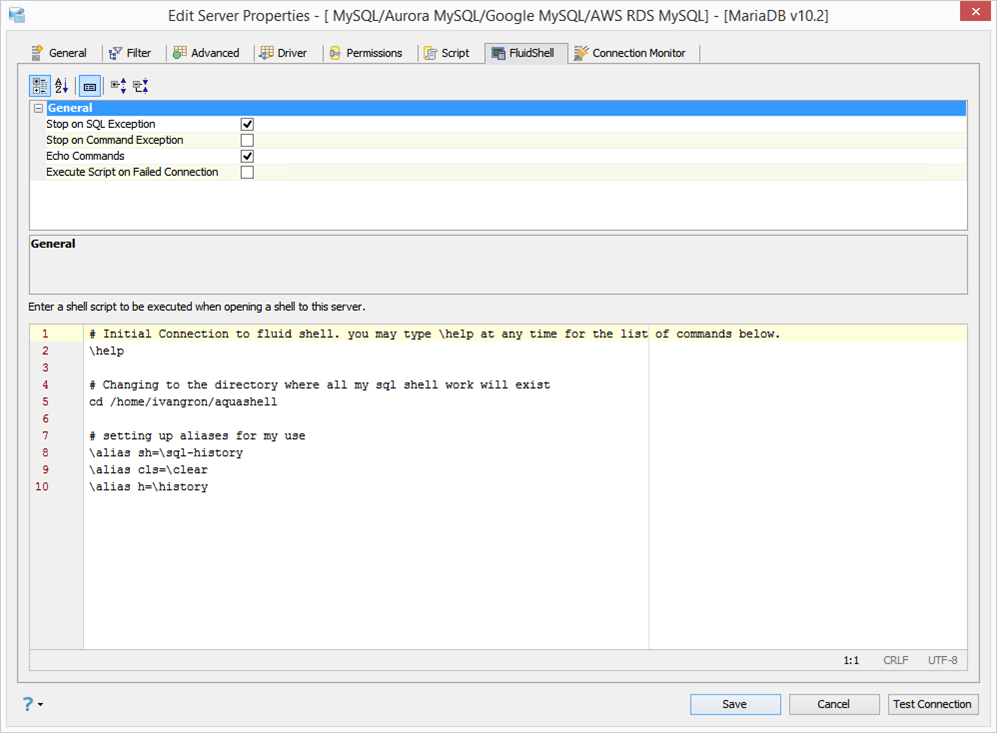
Task: Click the Expand All properties icon
Action: click(119, 86)
